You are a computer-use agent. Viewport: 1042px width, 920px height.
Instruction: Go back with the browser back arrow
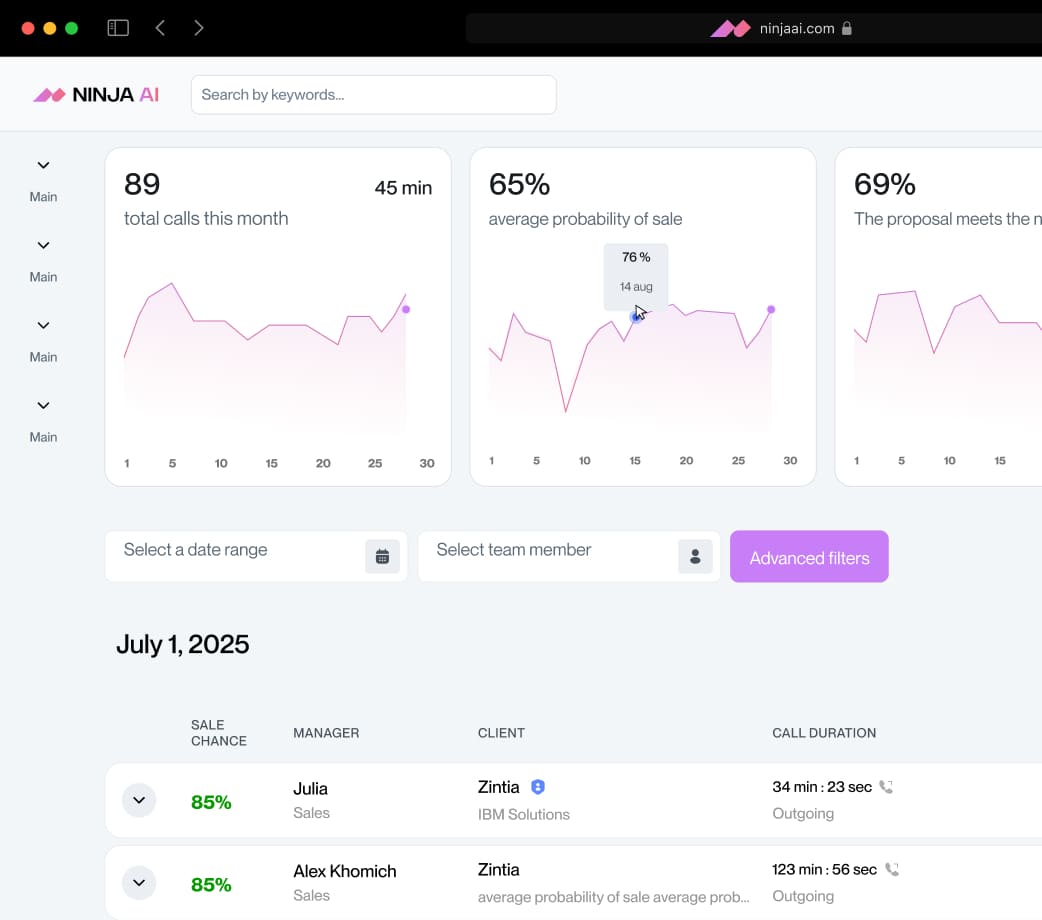point(160,28)
